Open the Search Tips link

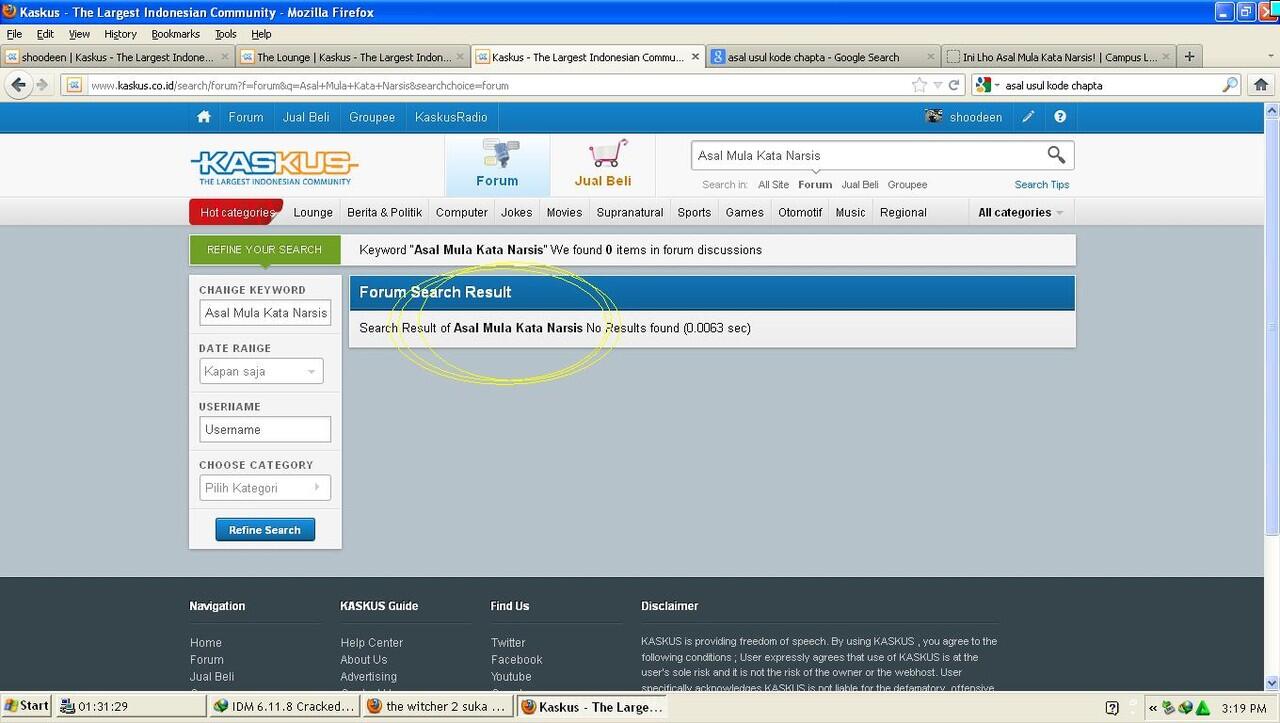point(1042,185)
